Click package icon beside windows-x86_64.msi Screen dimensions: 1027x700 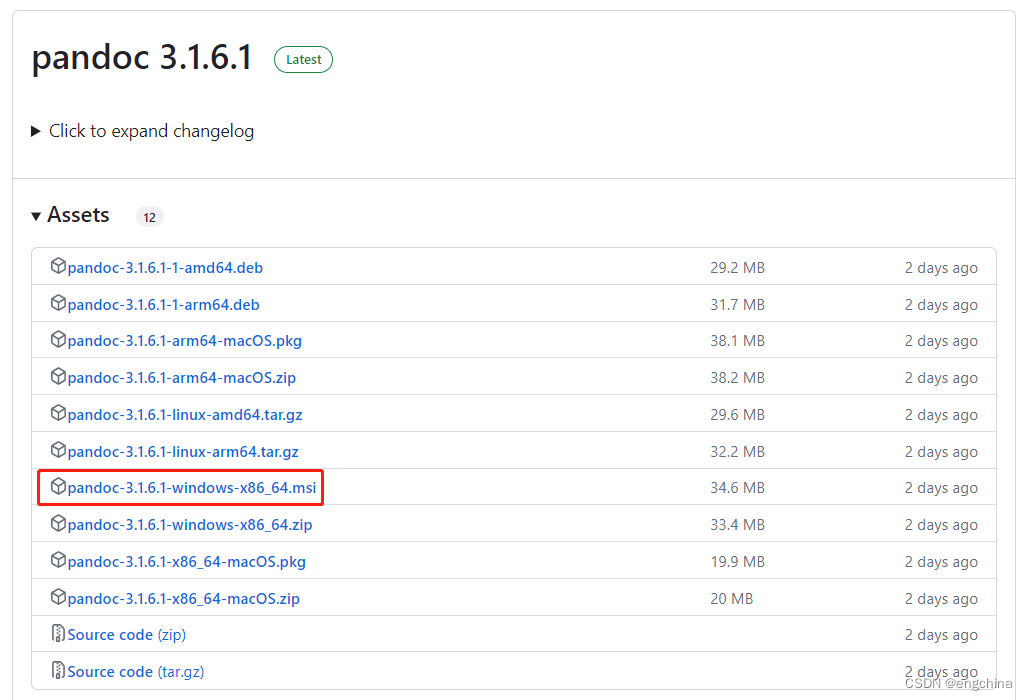tap(58, 486)
